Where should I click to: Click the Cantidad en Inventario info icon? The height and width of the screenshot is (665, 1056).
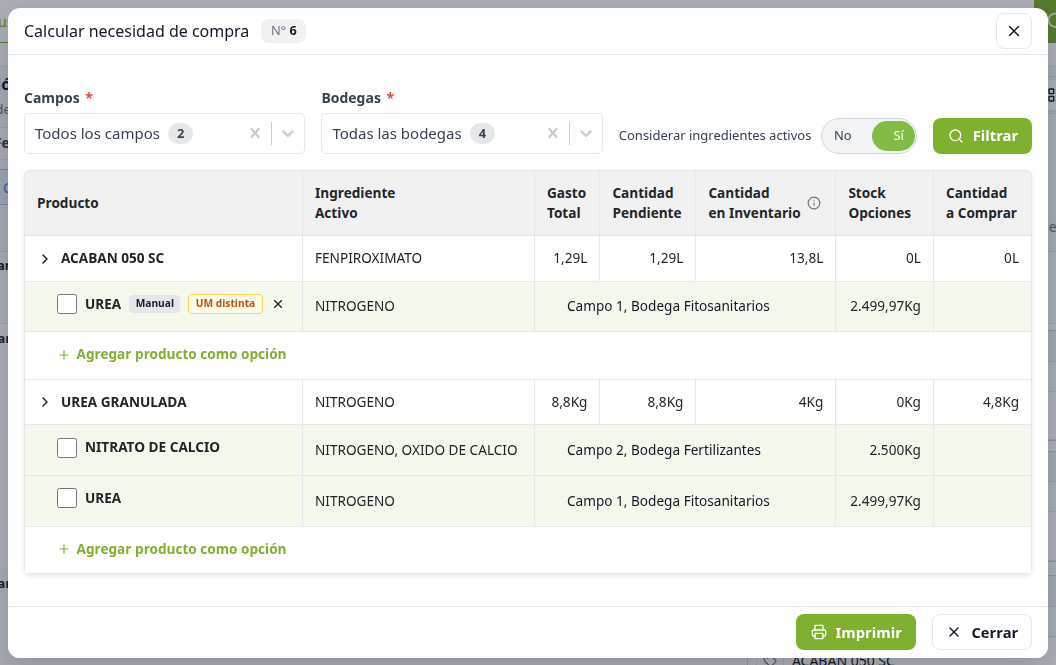814,203
